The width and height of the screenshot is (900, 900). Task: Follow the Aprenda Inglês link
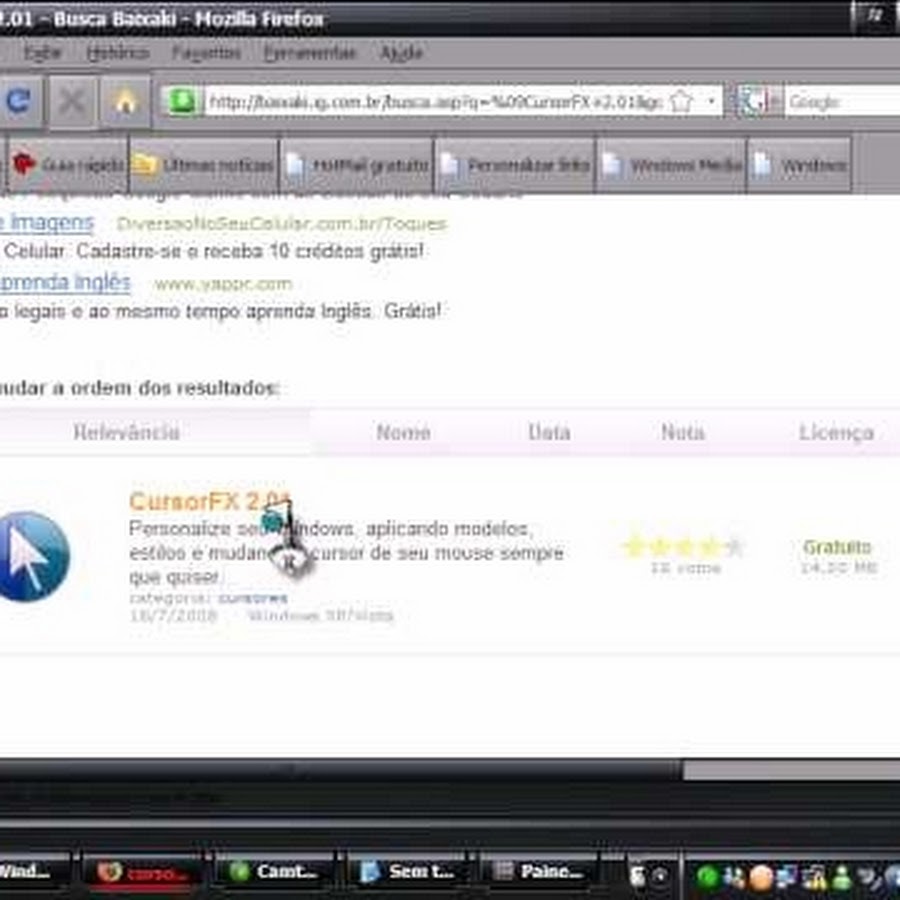[x=65, y=282]
